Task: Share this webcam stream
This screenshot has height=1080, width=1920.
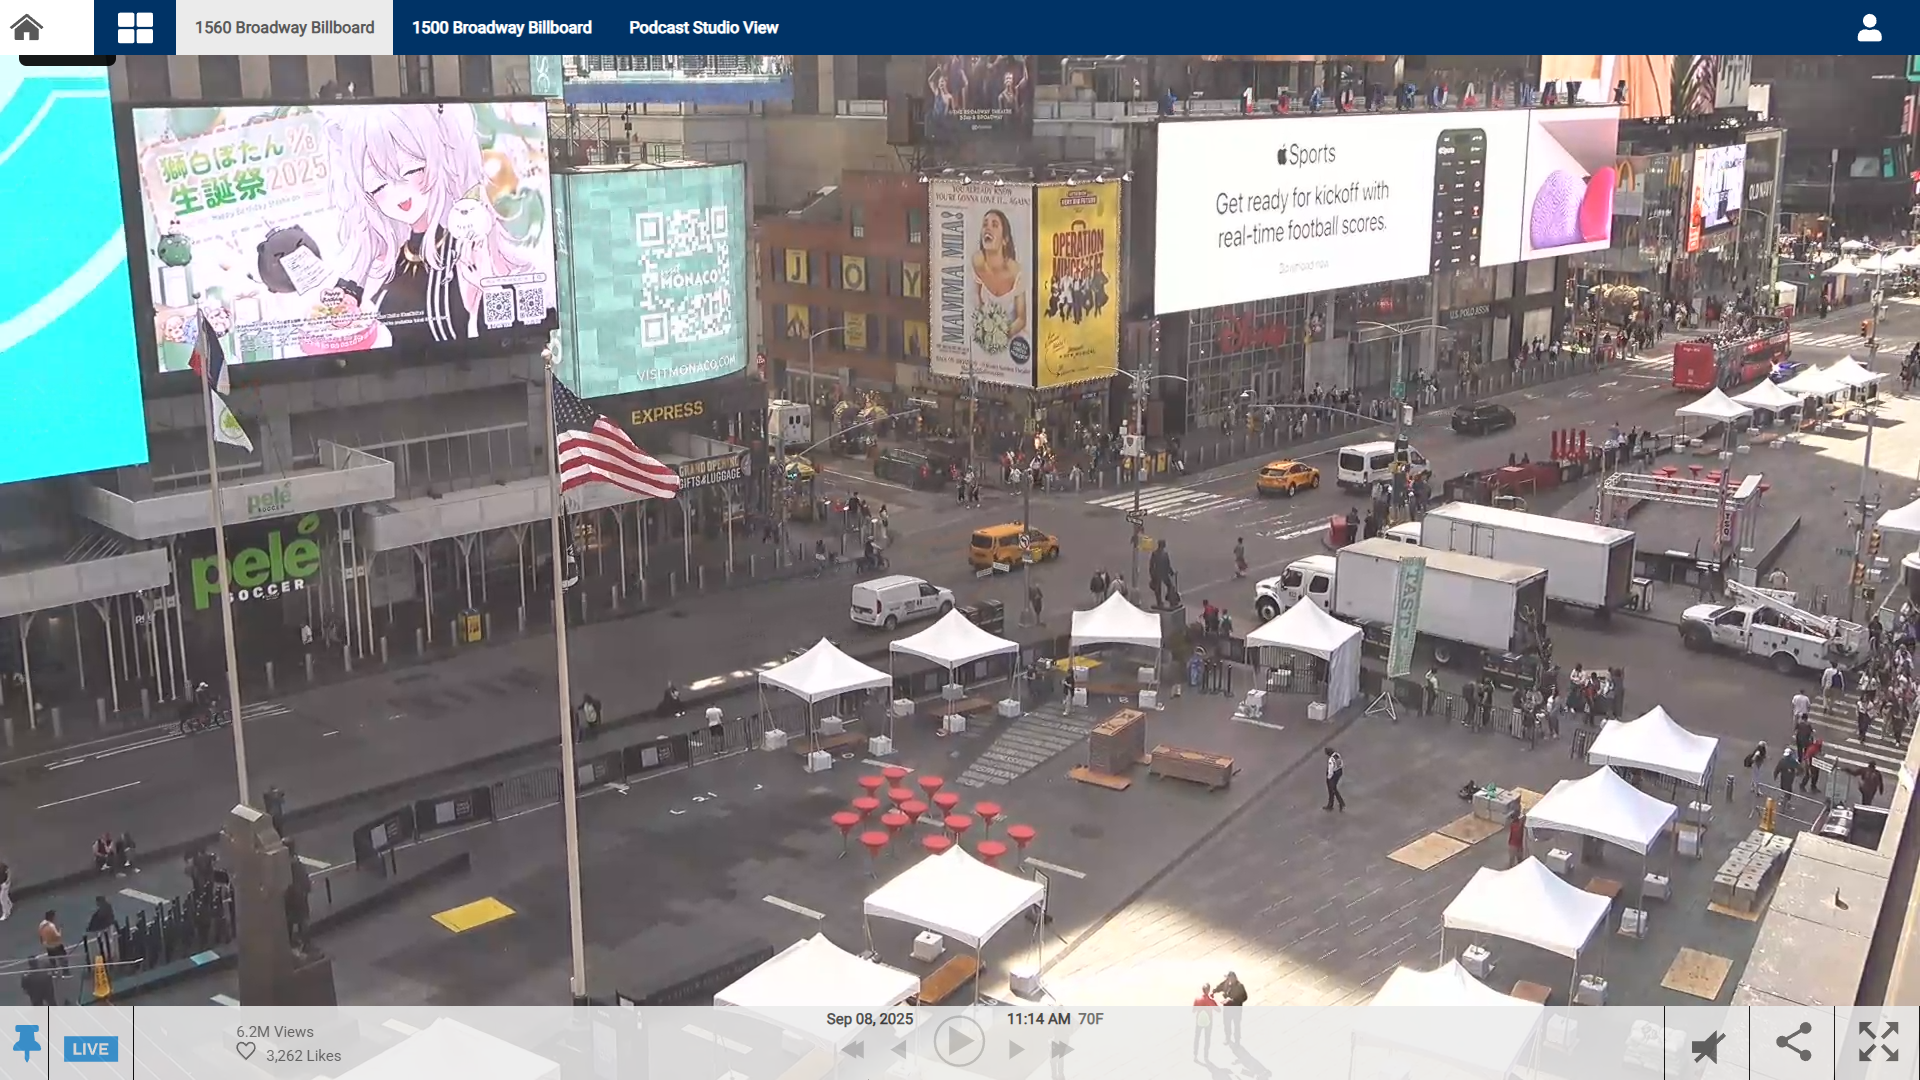Action: pyautogui.click(x=1793, y=1042)
